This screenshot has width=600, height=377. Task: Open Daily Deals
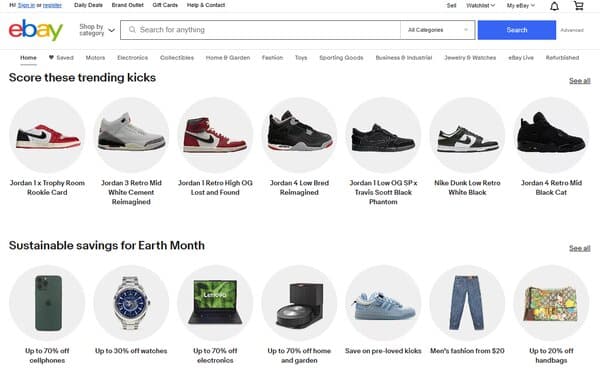88,5
